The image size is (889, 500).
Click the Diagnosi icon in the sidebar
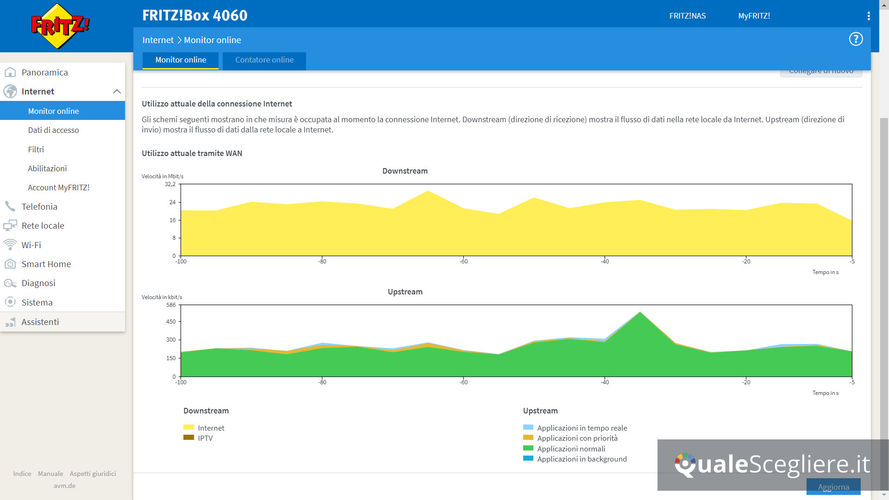pos(11,283)
